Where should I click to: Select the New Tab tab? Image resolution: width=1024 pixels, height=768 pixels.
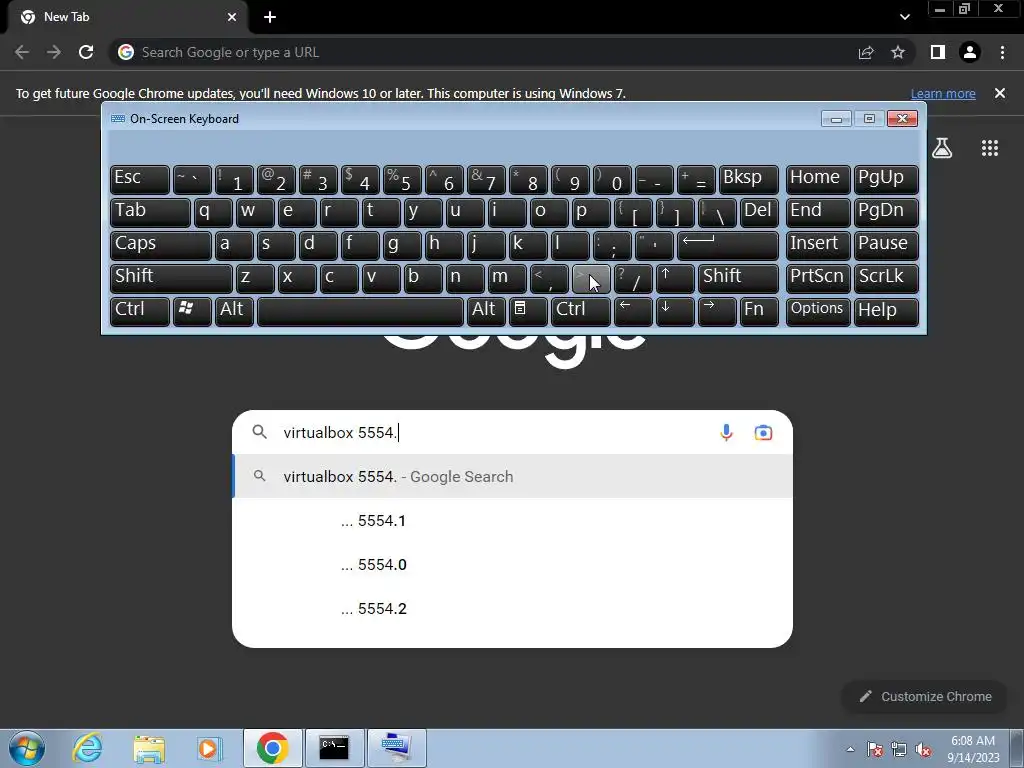click(127, 17)
